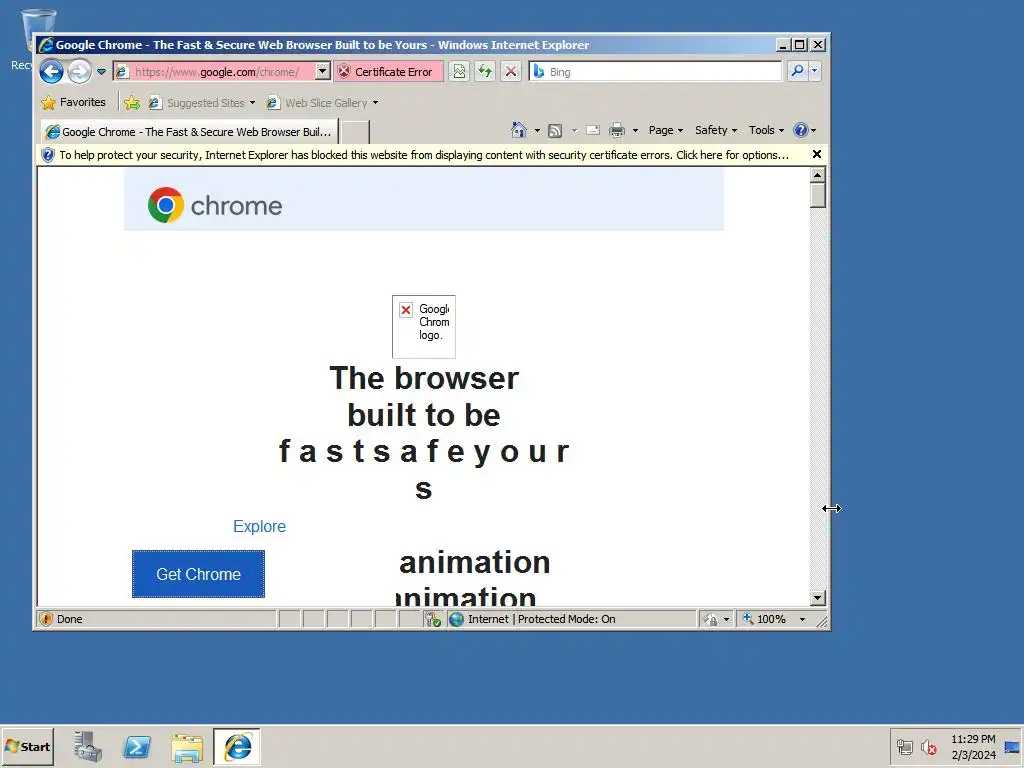Click the 100% zoom level button
Image resolution: width=1024 pixels, height=768 pixels.
765,619
